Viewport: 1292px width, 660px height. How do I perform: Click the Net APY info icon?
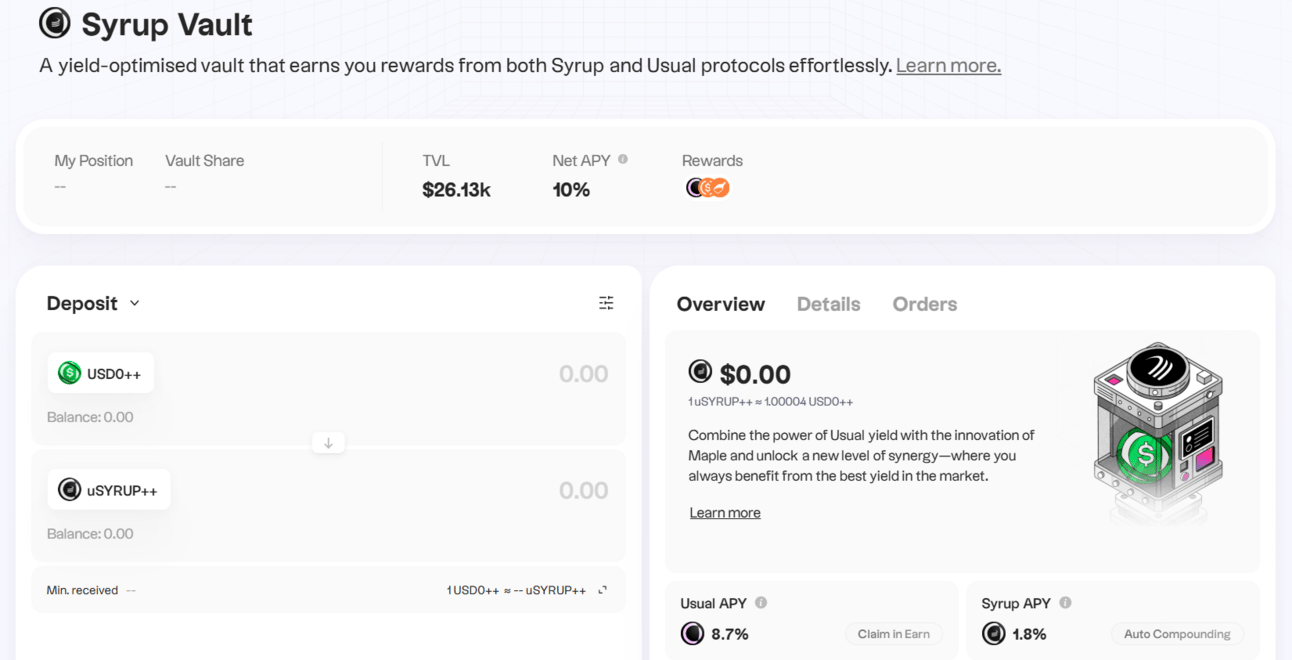(623, 159)
